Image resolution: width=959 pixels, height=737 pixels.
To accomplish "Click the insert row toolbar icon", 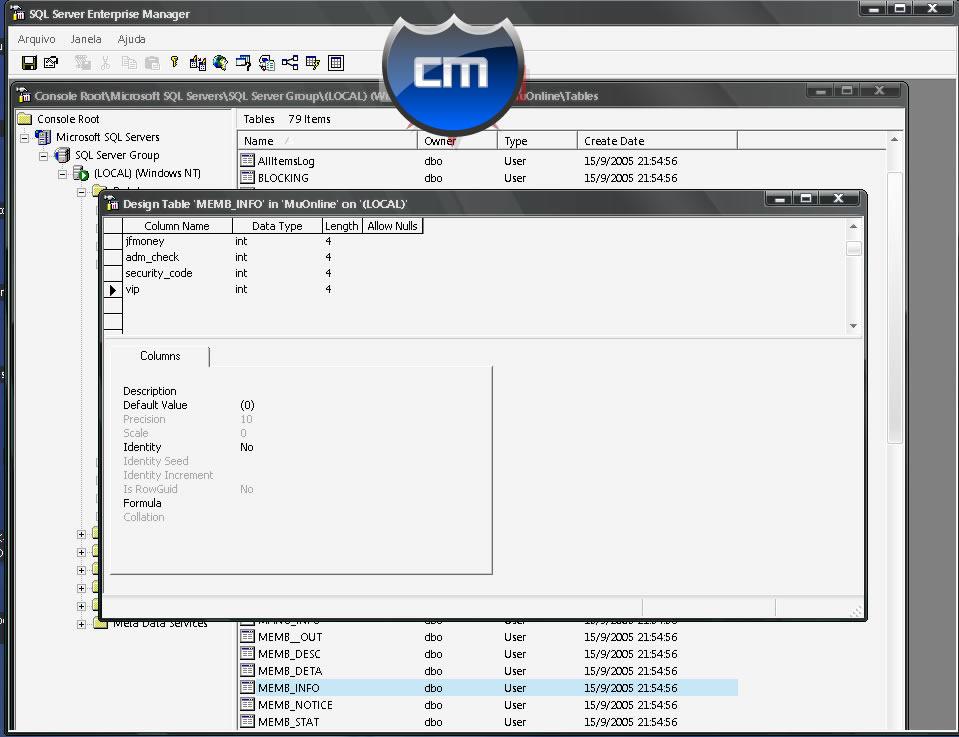I will [198, 62].
